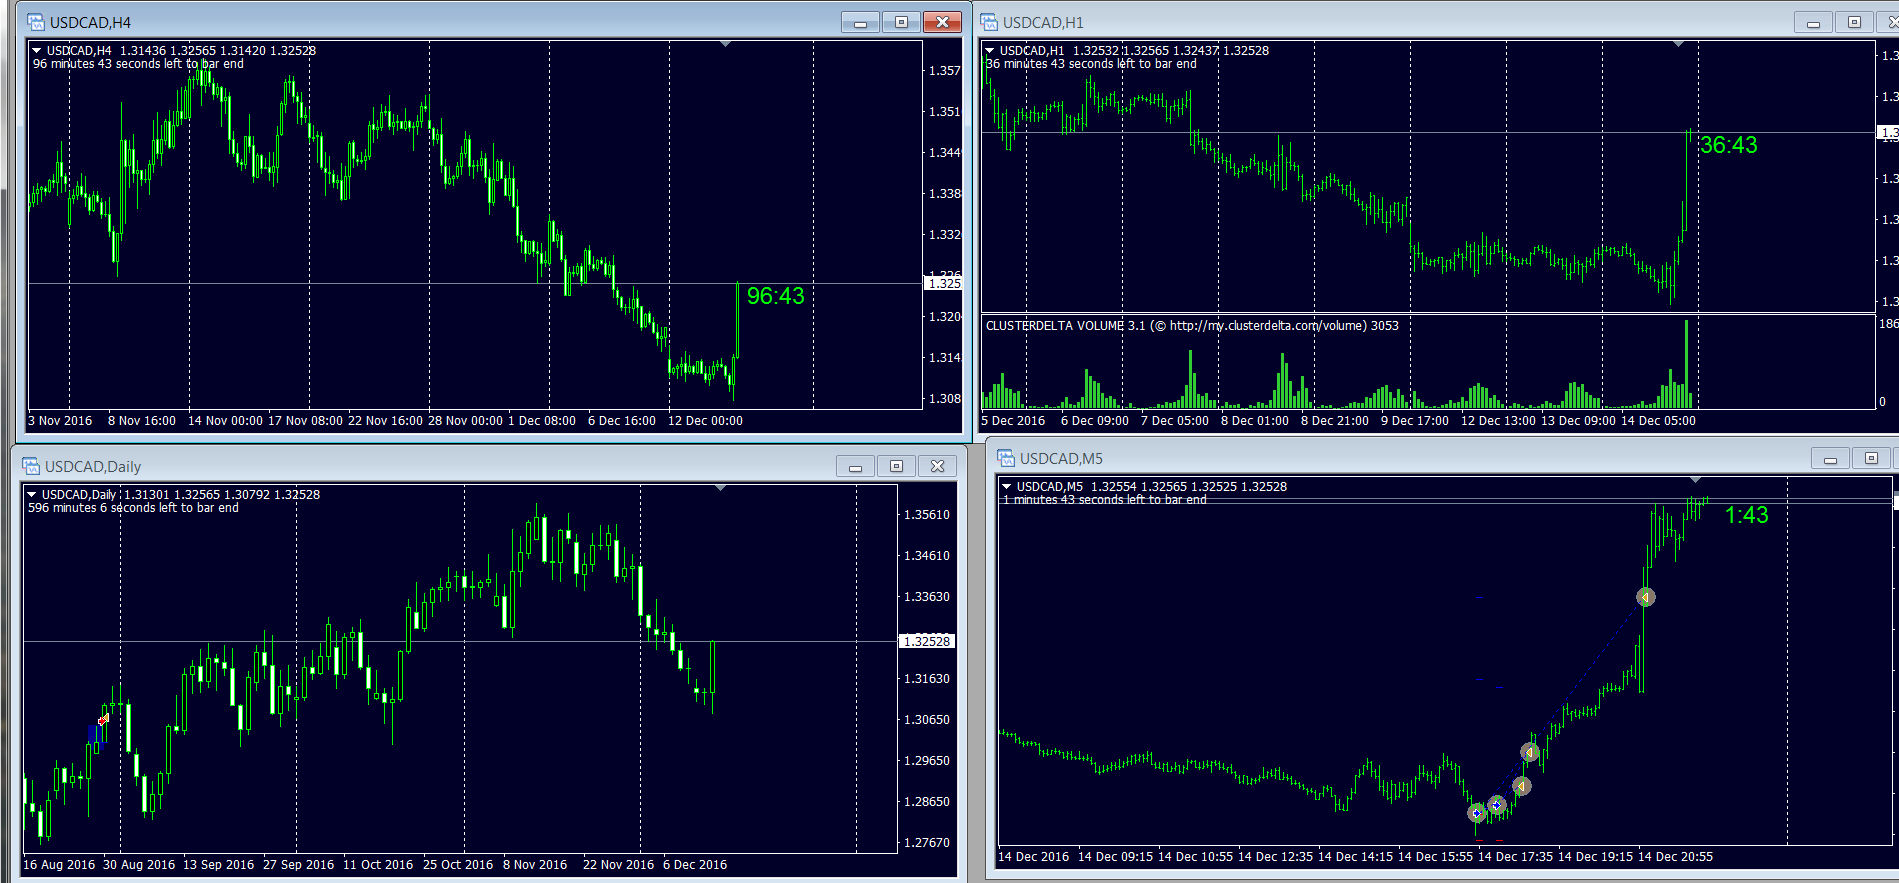Image resolution: width=1899 pixels, height=883 pixels.
Task: Click the 1.357 price axis label on H4
Action: coord(944,71)
